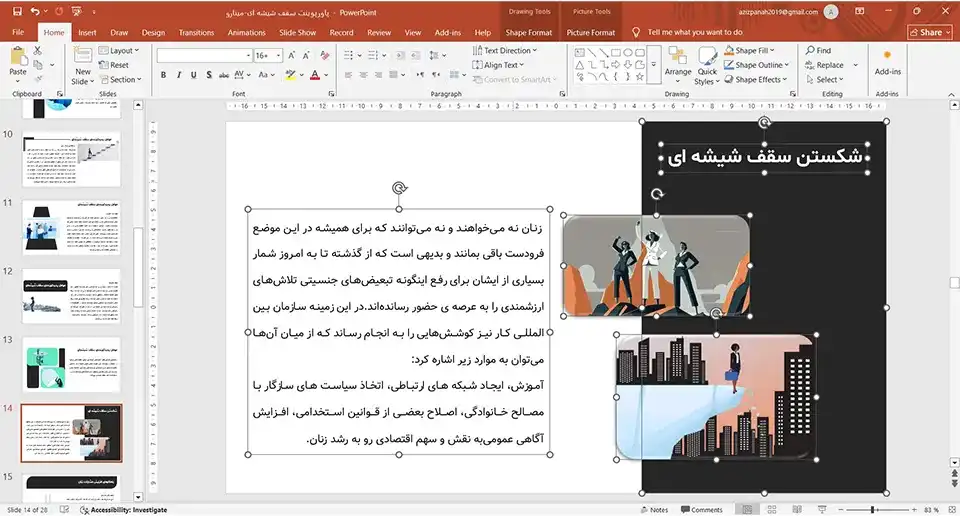Open the Shape Format ribbon tab
960x516 pixels.
coord(528,32)
